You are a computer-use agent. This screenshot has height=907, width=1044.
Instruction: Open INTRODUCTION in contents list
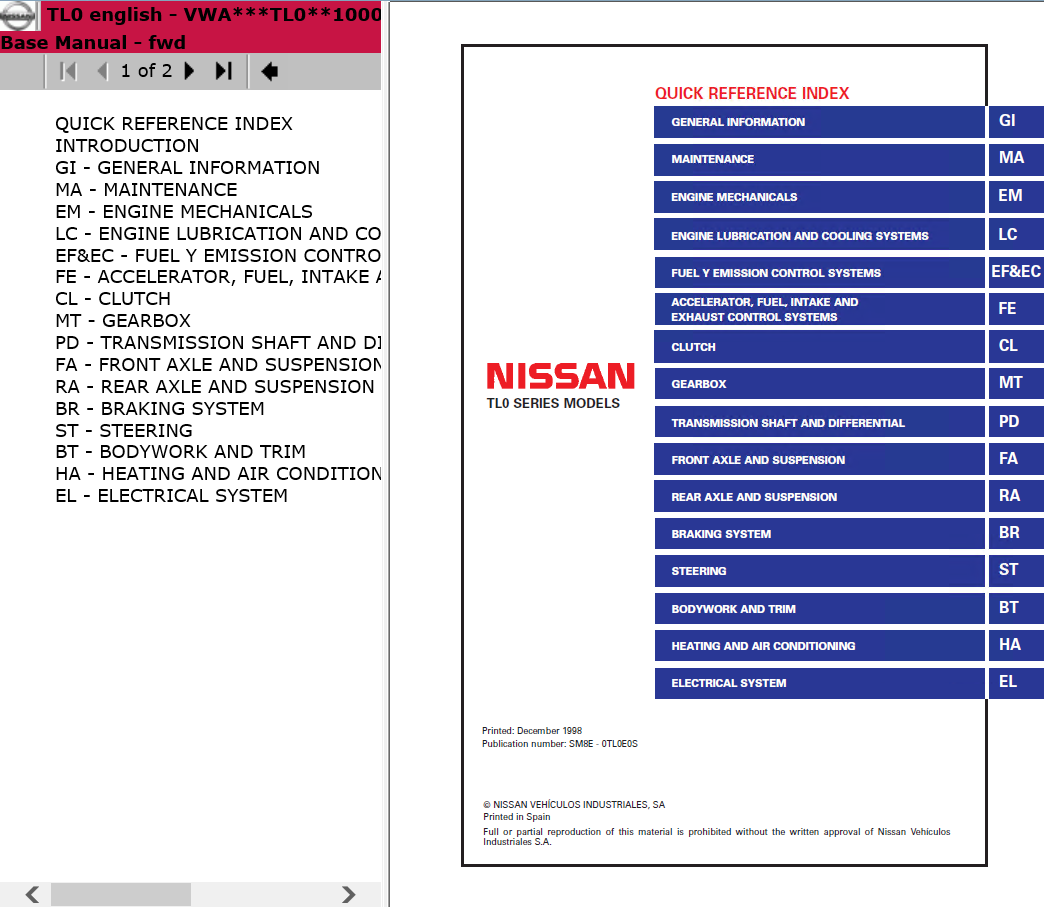click(x=127, y=146)
